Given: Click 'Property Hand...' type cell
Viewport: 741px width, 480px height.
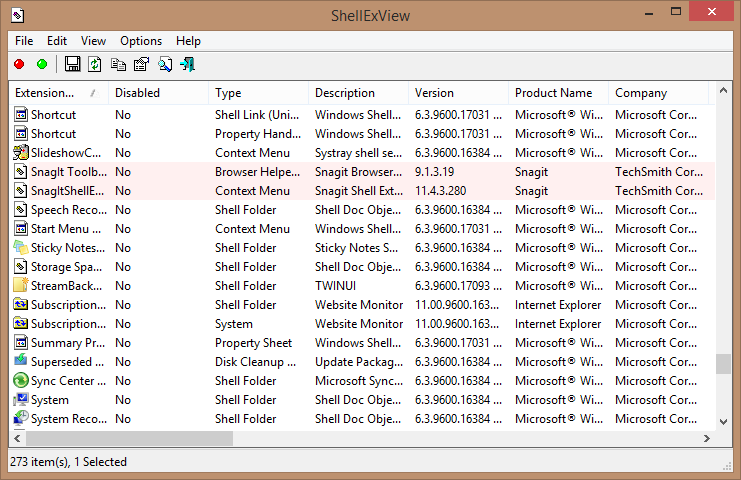Looking at the screenshot, I should point(258,134).
